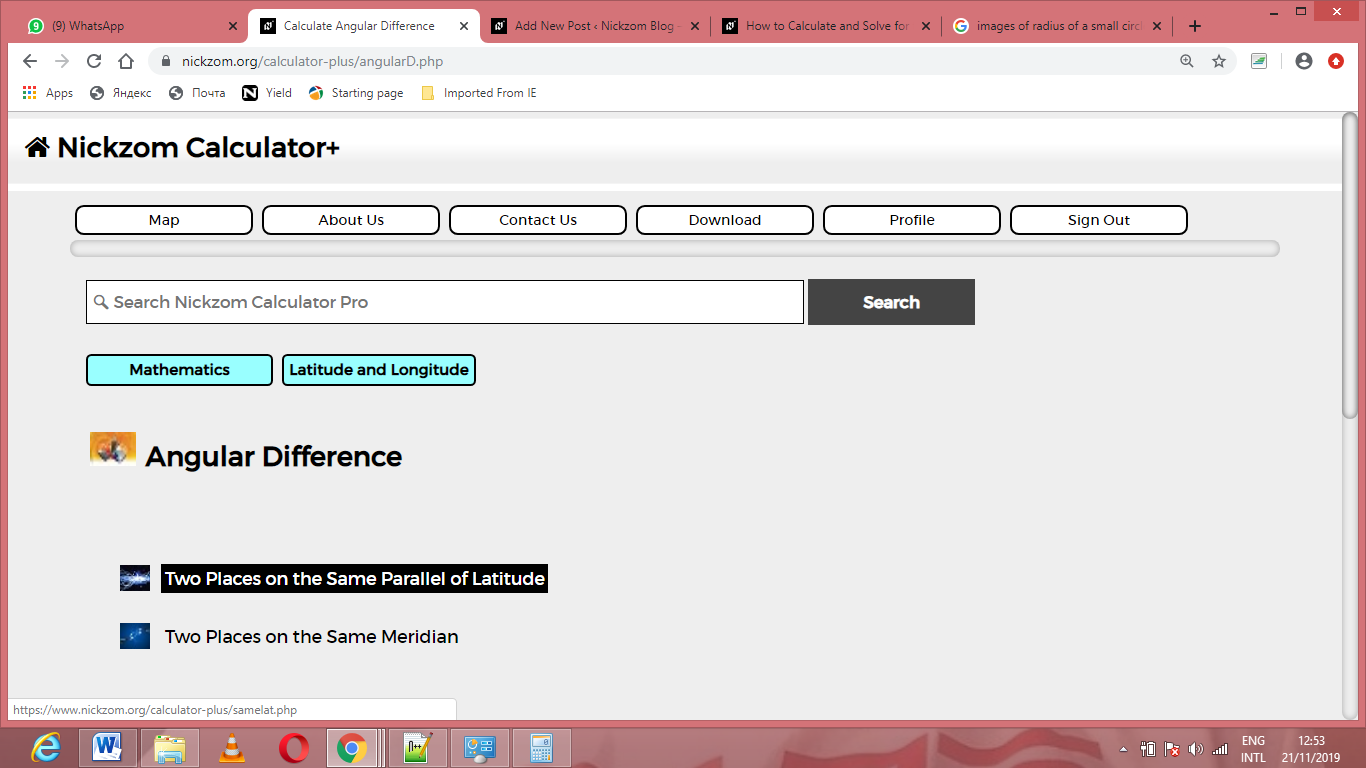Click the ENG INTL language indicator
Image resolution: width=1366 pixels, height=768 pixels.
pos(1253,749)
